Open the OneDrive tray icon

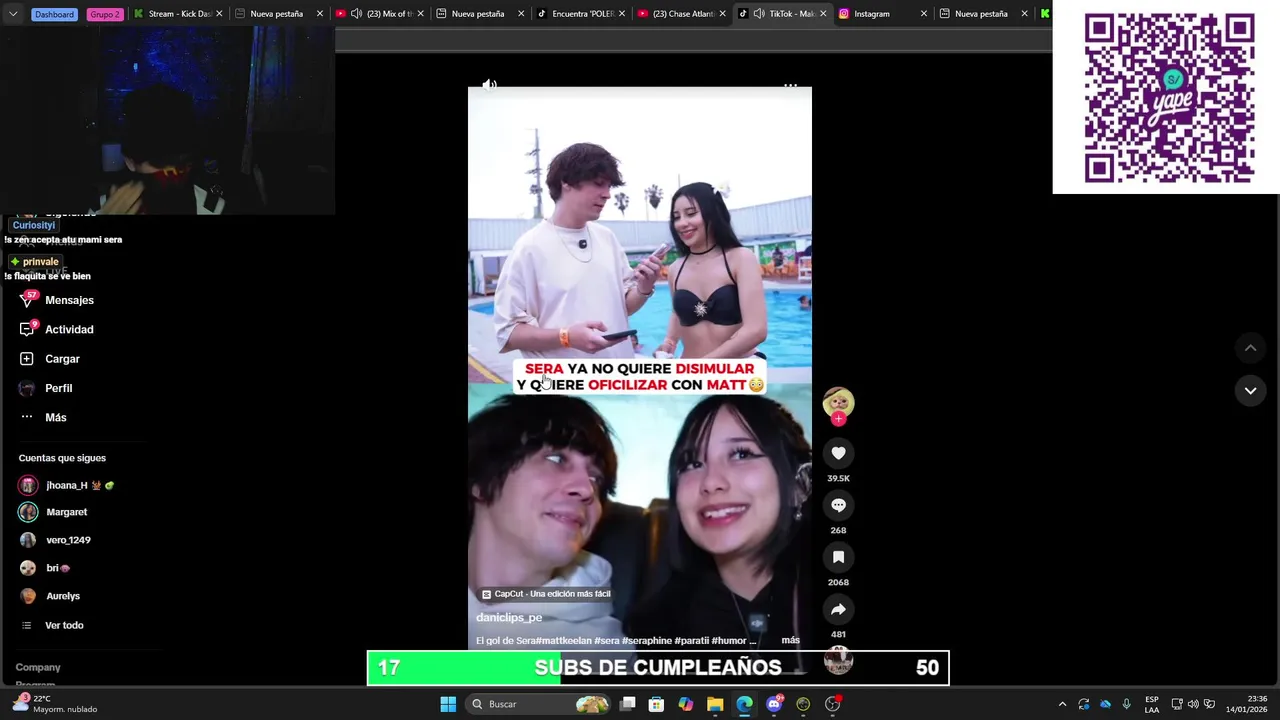[1105, 704]
